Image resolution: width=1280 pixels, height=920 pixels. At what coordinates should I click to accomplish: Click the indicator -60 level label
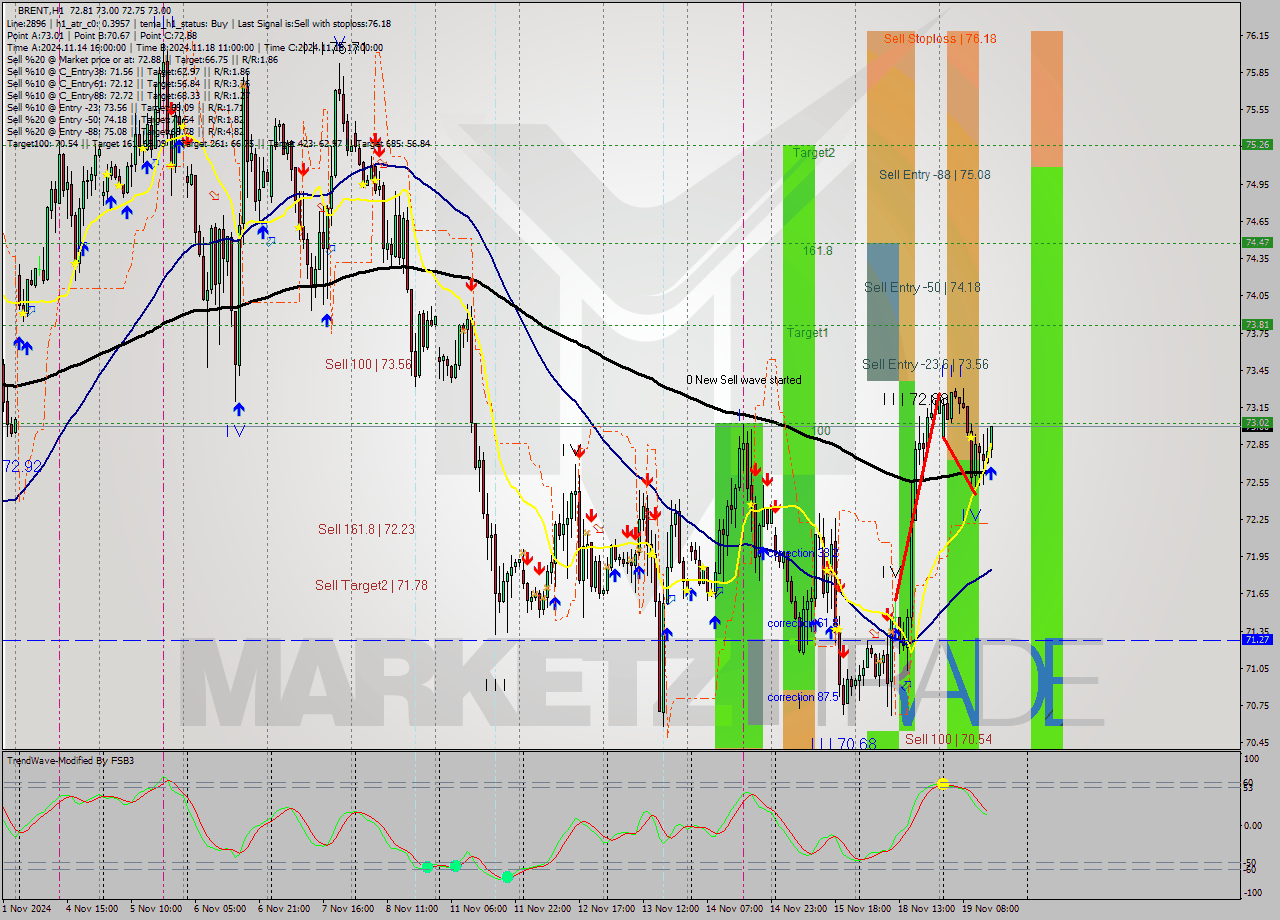coord(1251,869)
